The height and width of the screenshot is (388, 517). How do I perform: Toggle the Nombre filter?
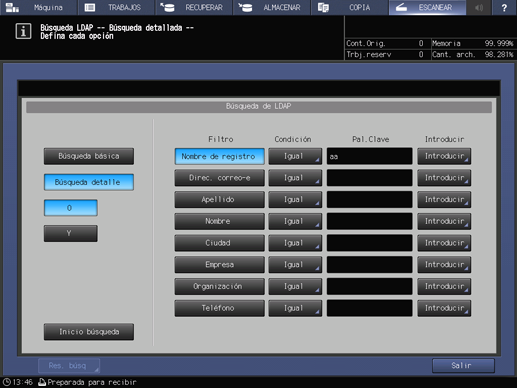pos(219,221)
